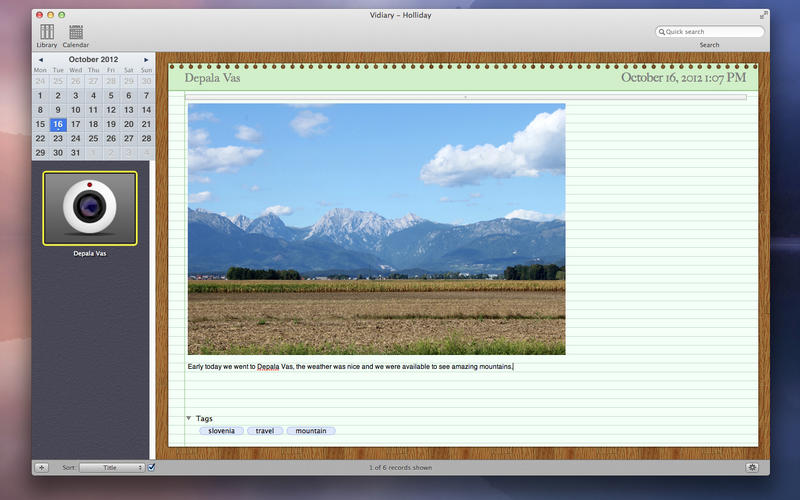Viewport: 800px width, 500px height.
Task: Click the mountain tag
Action: tap(311, 431)
